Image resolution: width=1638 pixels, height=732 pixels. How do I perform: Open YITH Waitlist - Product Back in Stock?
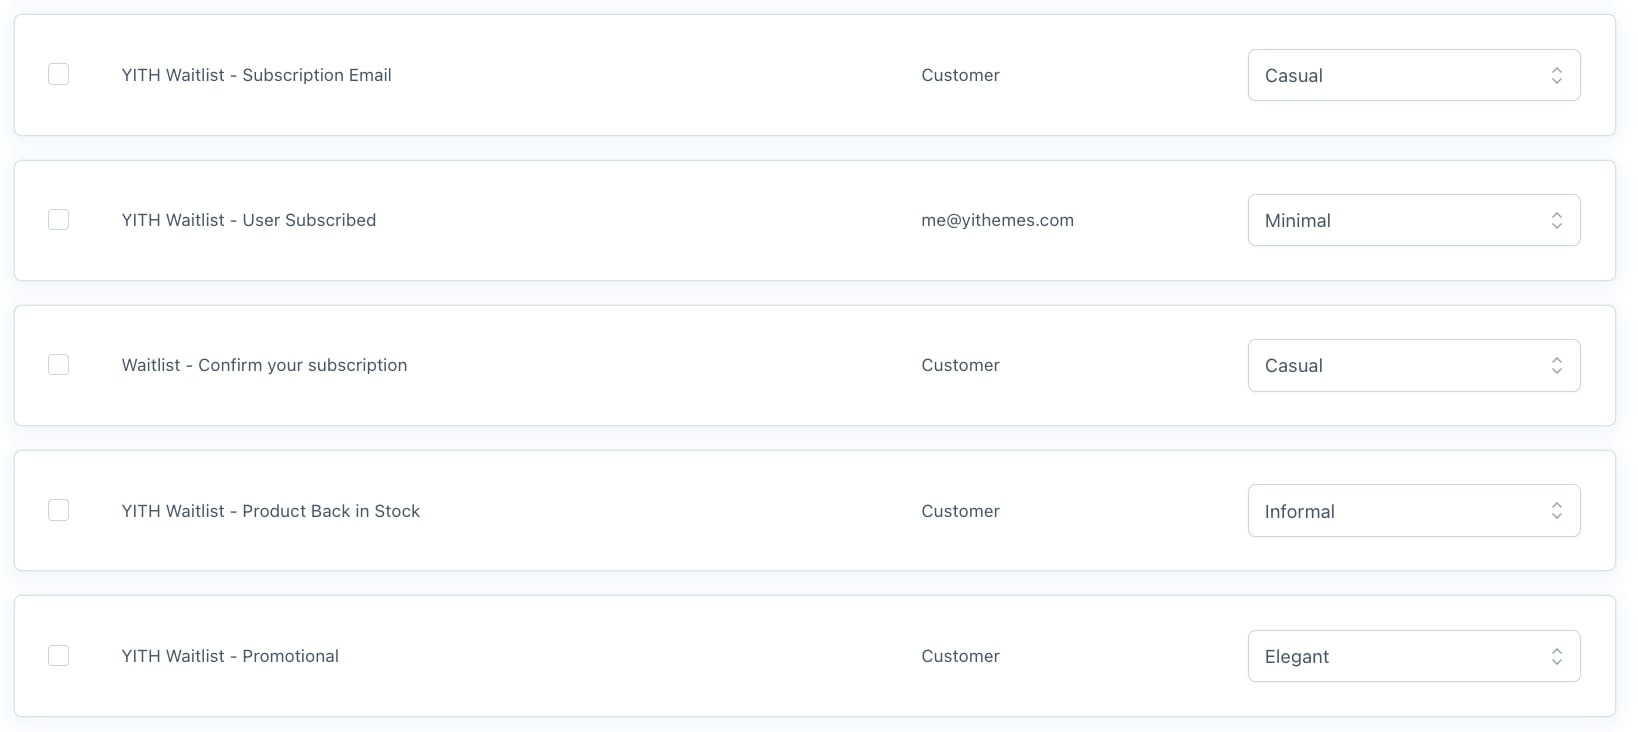[x=270, y=511]
